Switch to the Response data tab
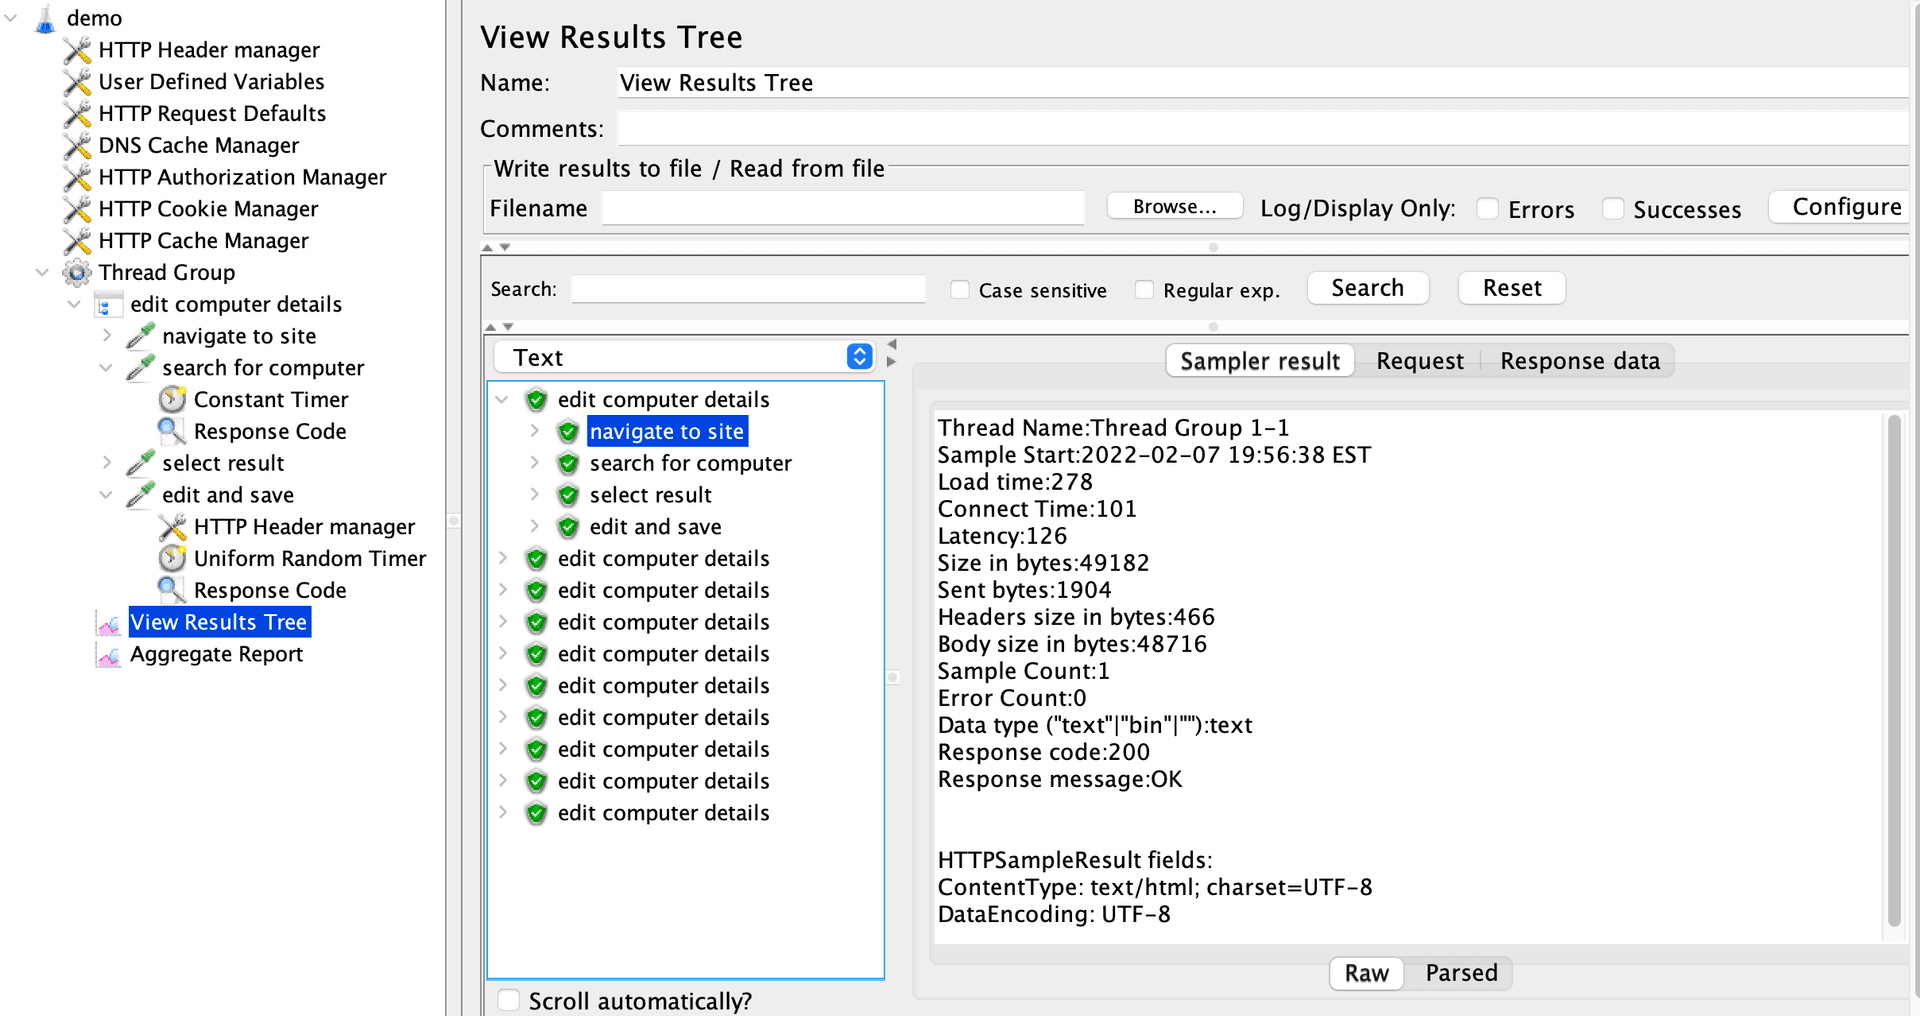The image size is (1920, 1016). [x=1580, y=361]
